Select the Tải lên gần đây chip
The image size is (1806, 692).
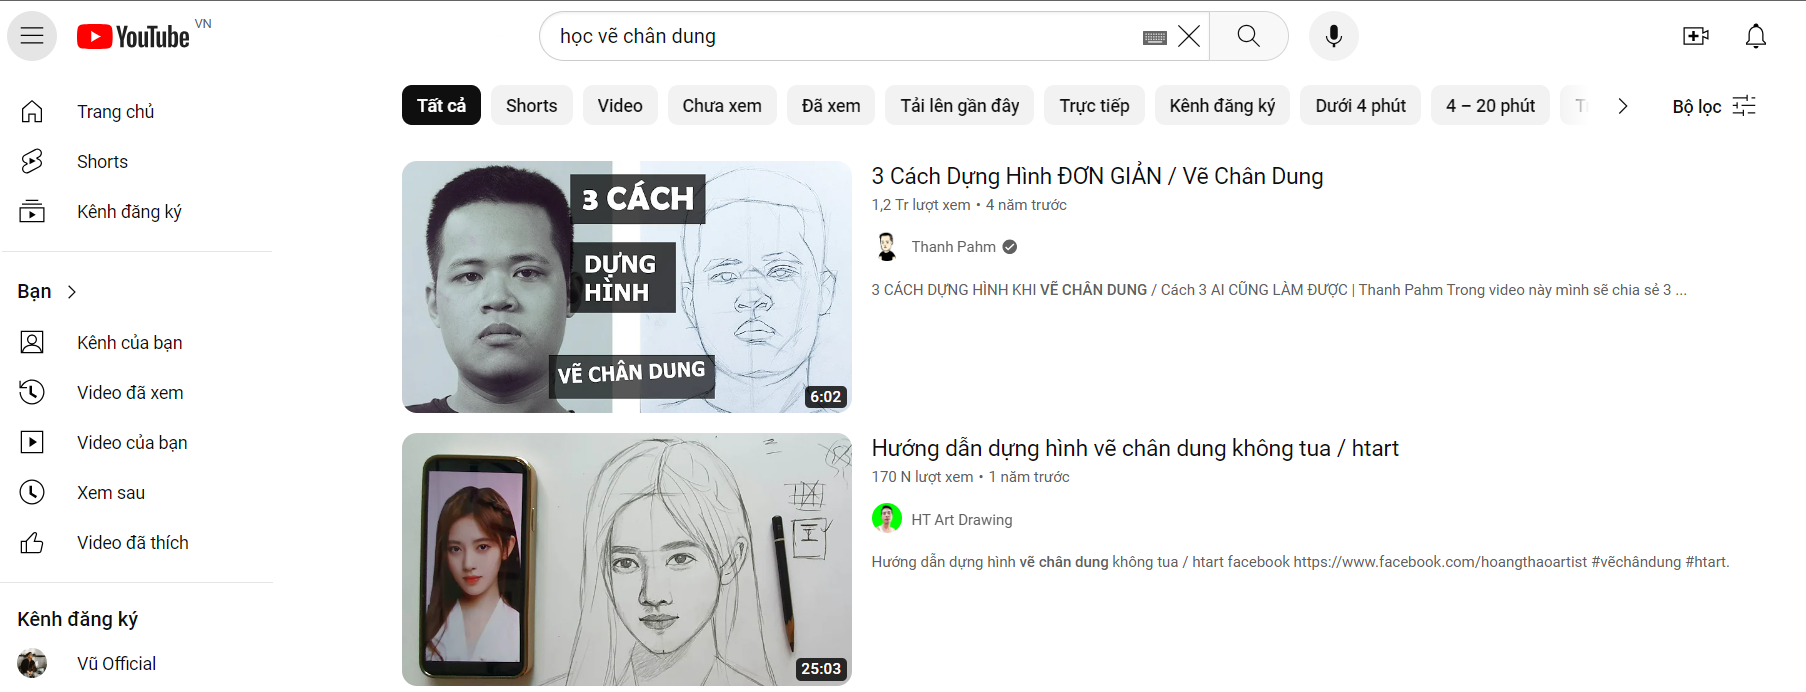pyautogui.click(x=960, y=105)
